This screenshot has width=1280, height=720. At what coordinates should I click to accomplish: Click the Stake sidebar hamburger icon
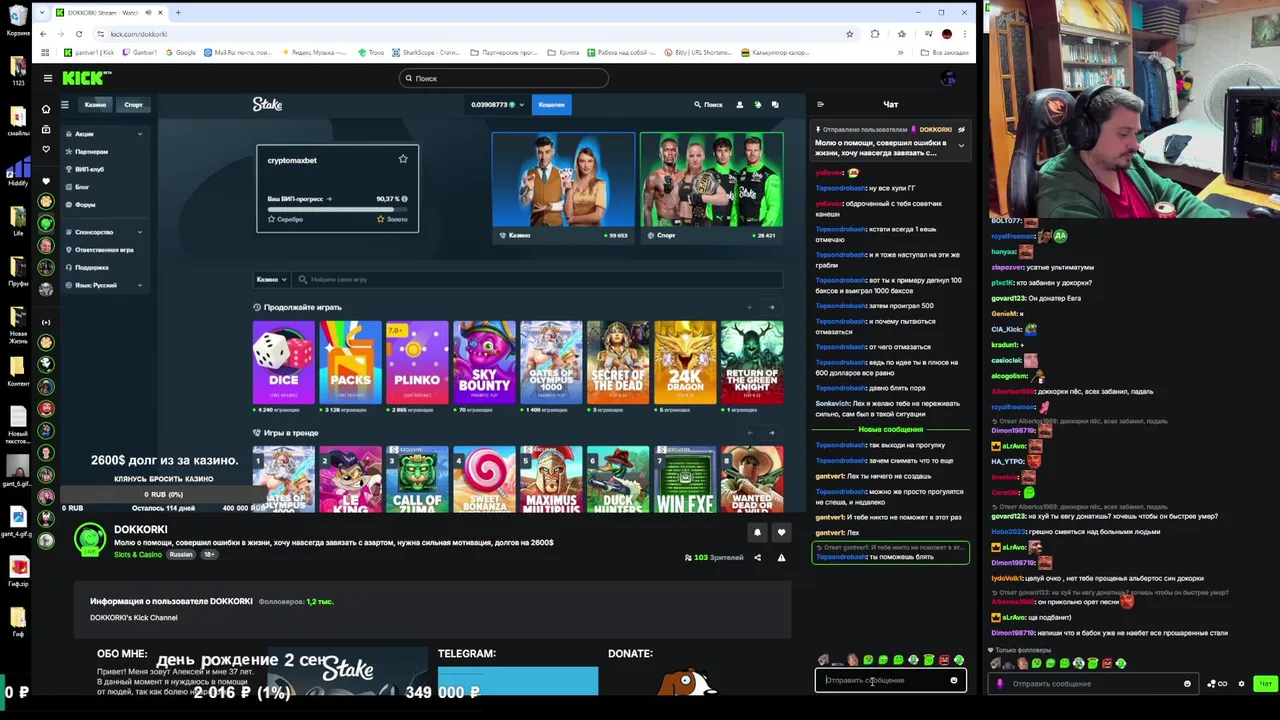(x=65, y=104)
